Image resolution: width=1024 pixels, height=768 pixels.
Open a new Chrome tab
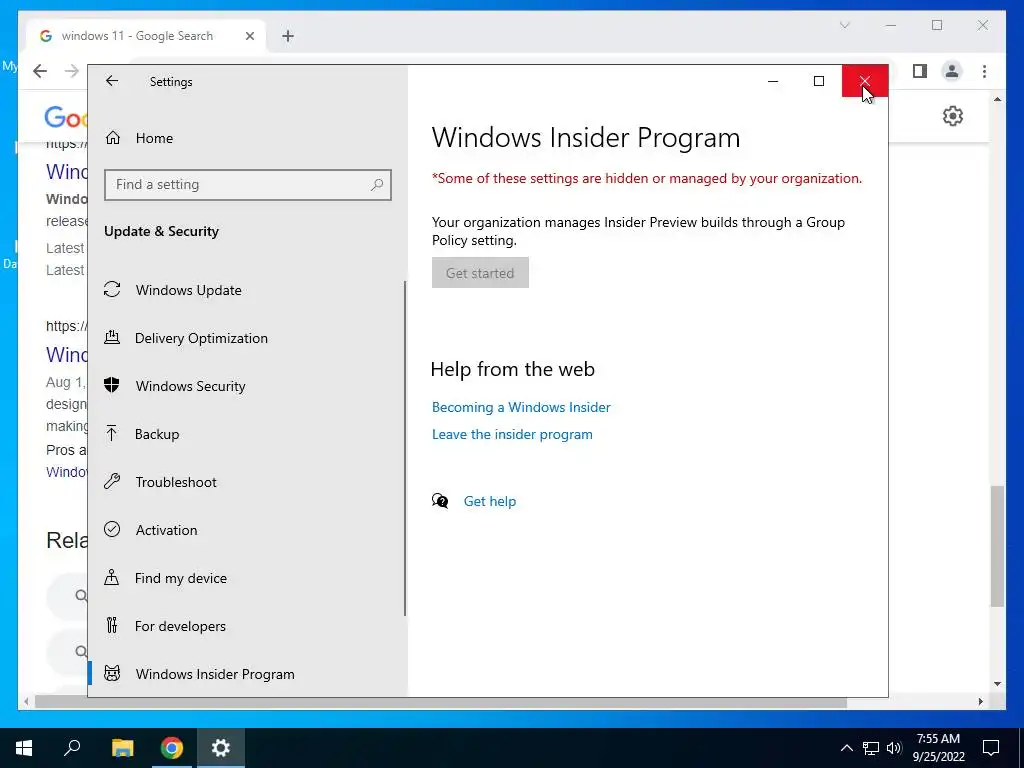pyautogui.click(x=288, y=36)
